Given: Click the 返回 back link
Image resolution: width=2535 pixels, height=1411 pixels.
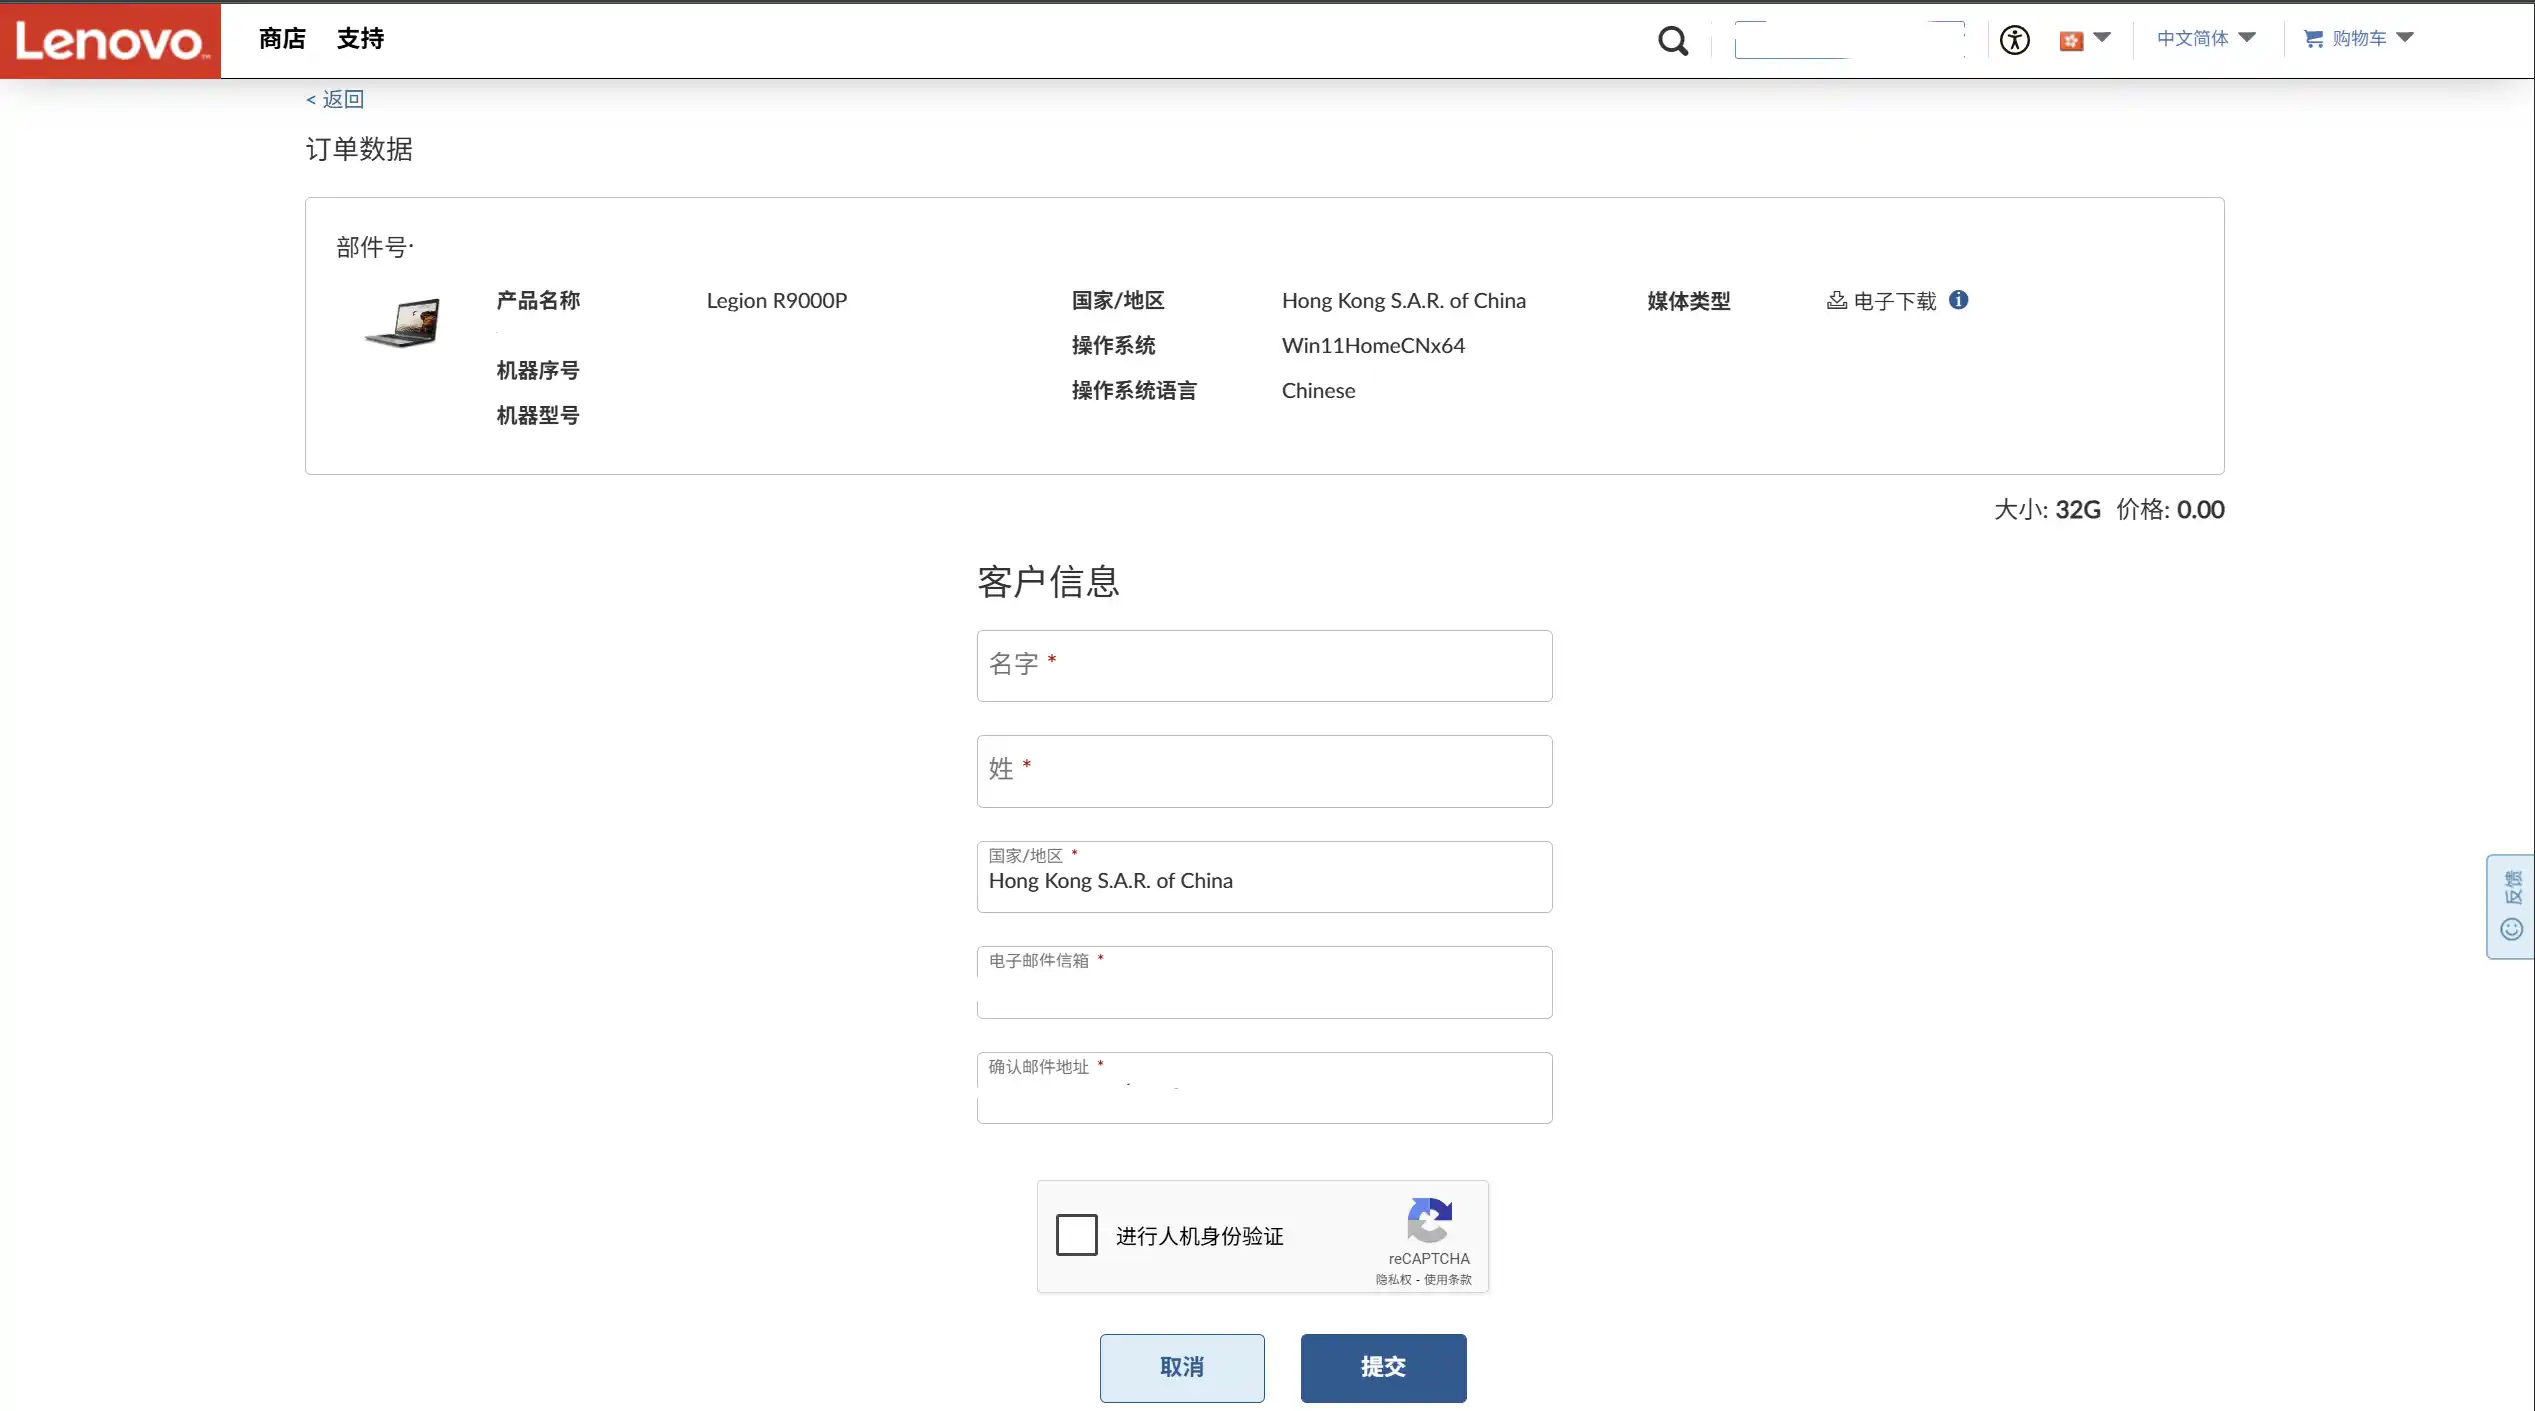Looking at the screenshot, I should (335, 99).
